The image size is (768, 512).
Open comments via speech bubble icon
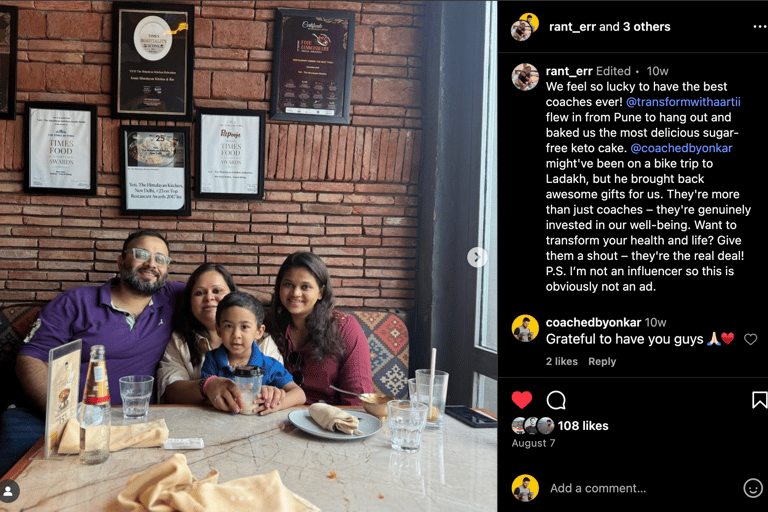556,400
